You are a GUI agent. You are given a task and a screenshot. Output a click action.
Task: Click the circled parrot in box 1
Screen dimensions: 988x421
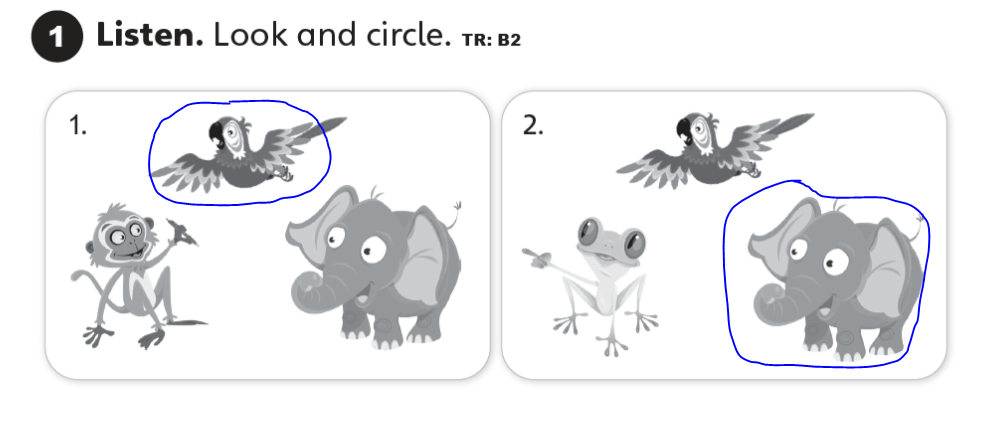click(x=249, y=153)
